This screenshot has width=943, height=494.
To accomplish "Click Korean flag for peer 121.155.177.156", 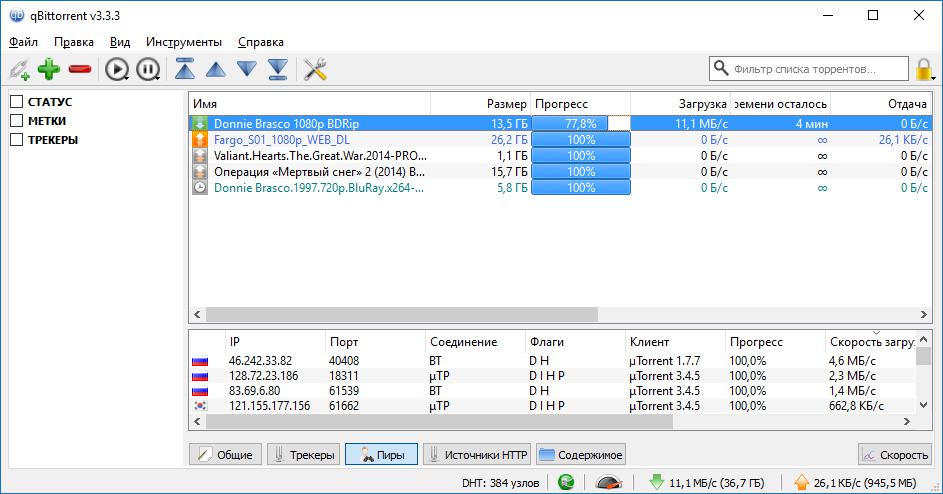I will pos(200,406).
